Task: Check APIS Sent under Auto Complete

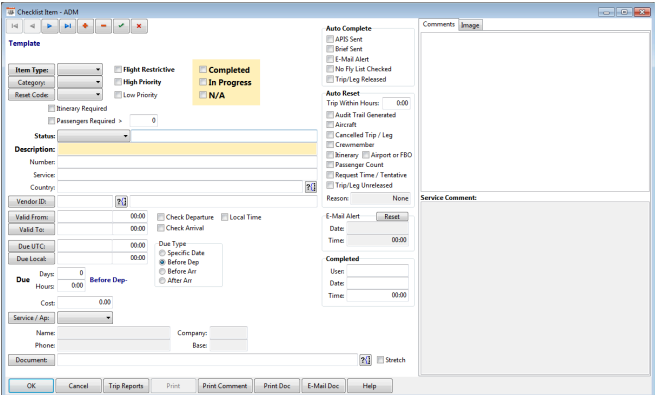Action: tap(330, 39)
